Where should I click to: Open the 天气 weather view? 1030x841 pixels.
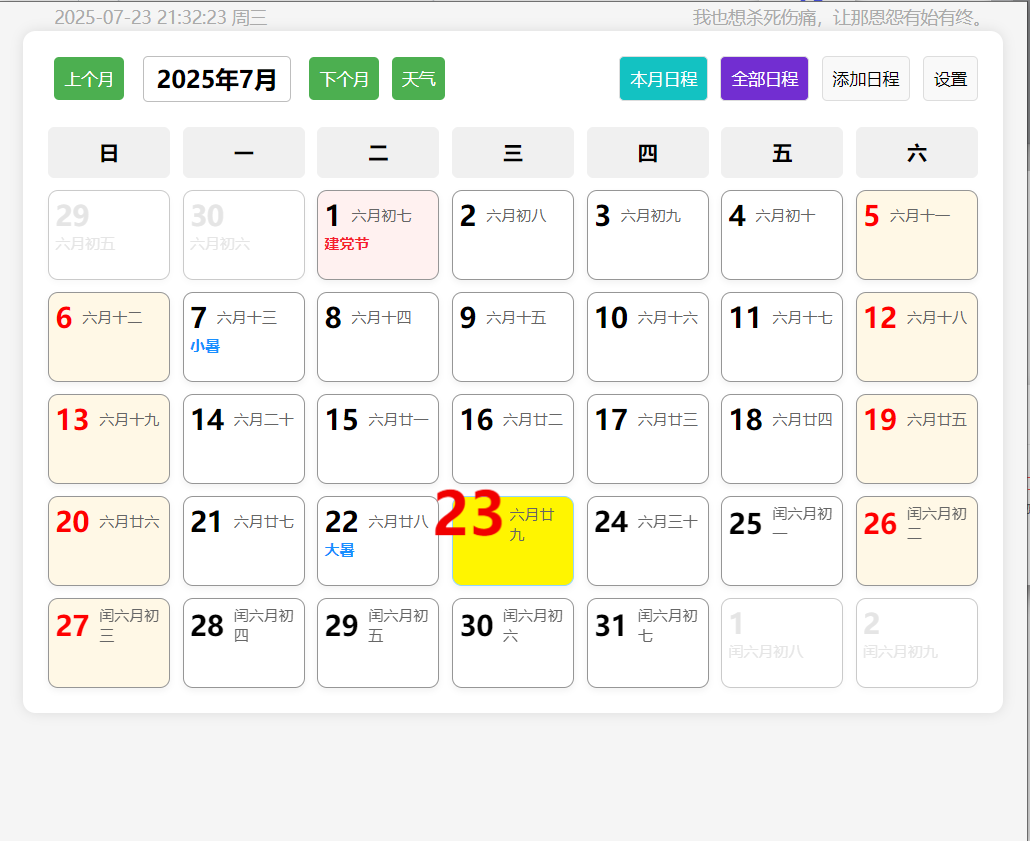418,79
